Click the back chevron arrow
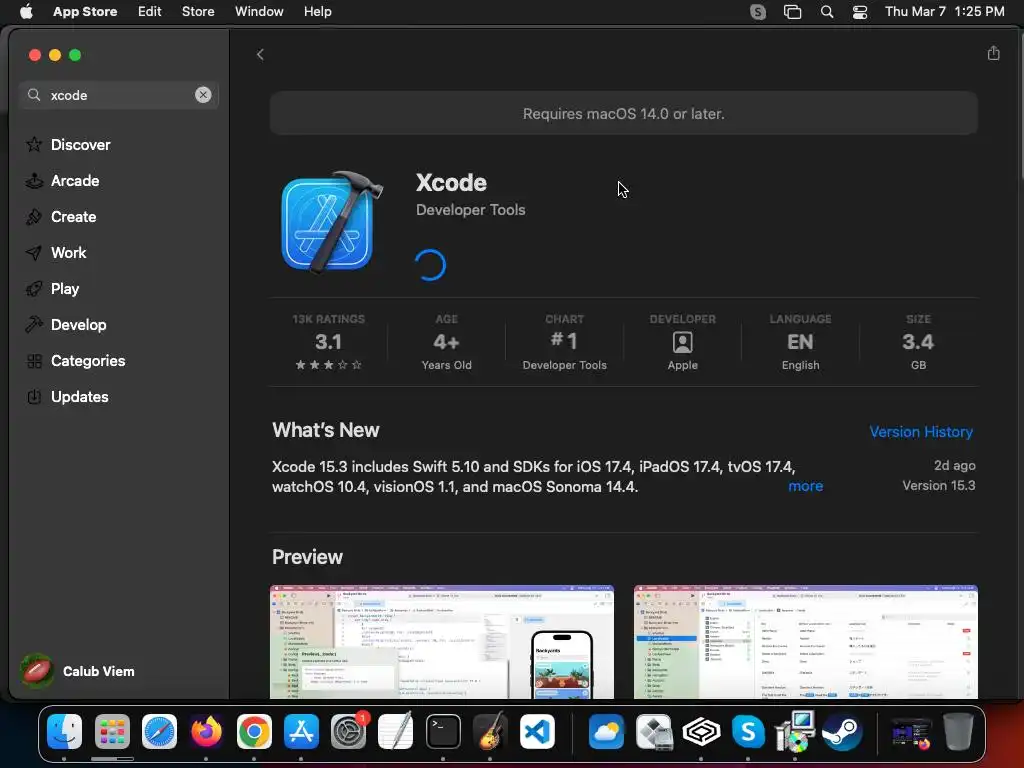Viewport: 1024px width, 768px height. pos(260,55)
